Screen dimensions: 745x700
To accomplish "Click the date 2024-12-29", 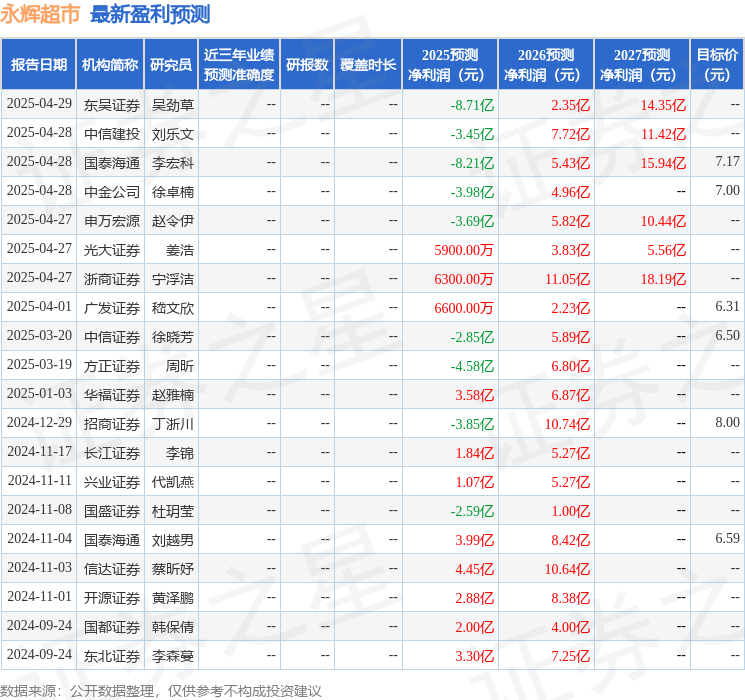I will 39,422.
